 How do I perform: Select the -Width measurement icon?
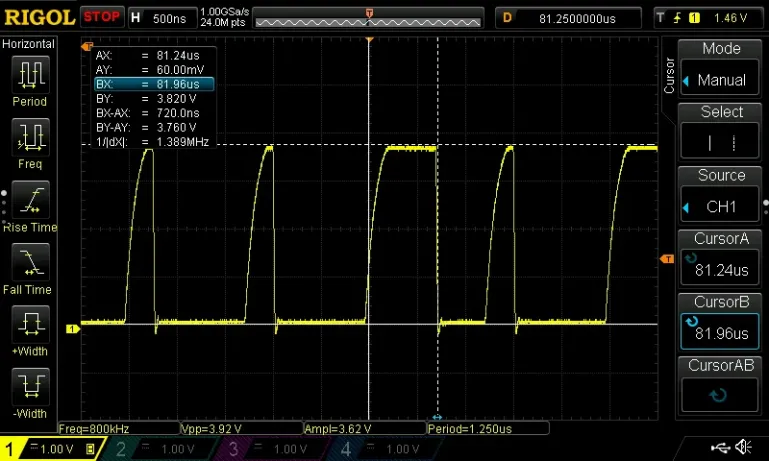click(30, 386)
